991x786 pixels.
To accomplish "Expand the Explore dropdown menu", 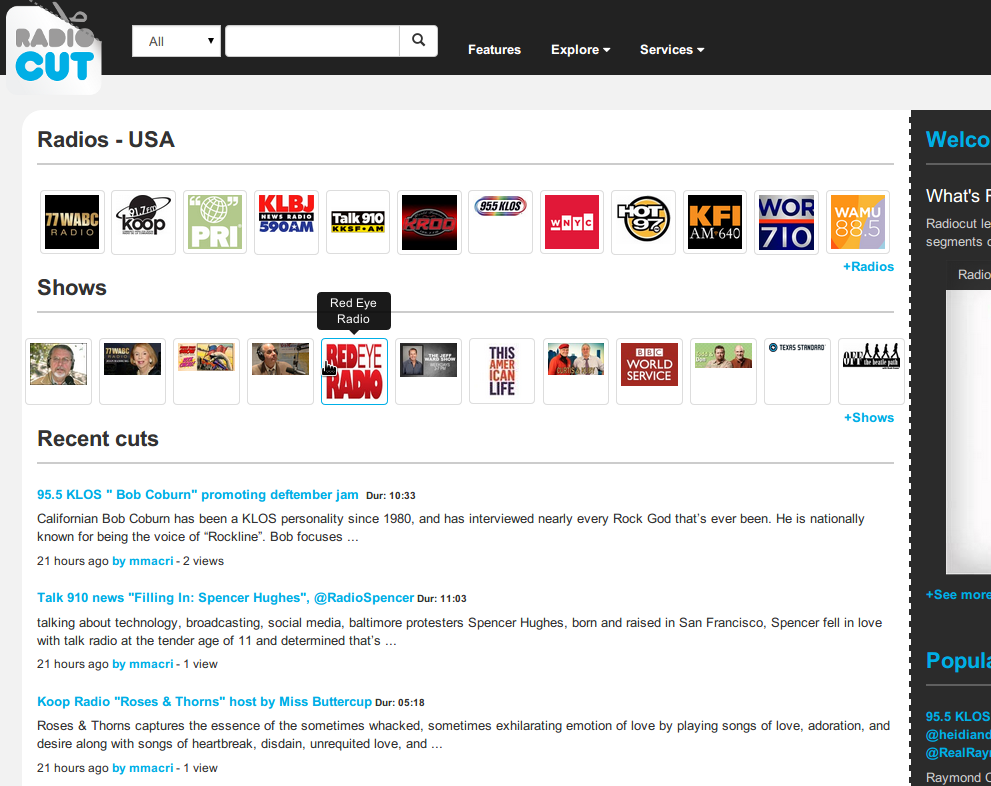I will [x=580, y=50].
